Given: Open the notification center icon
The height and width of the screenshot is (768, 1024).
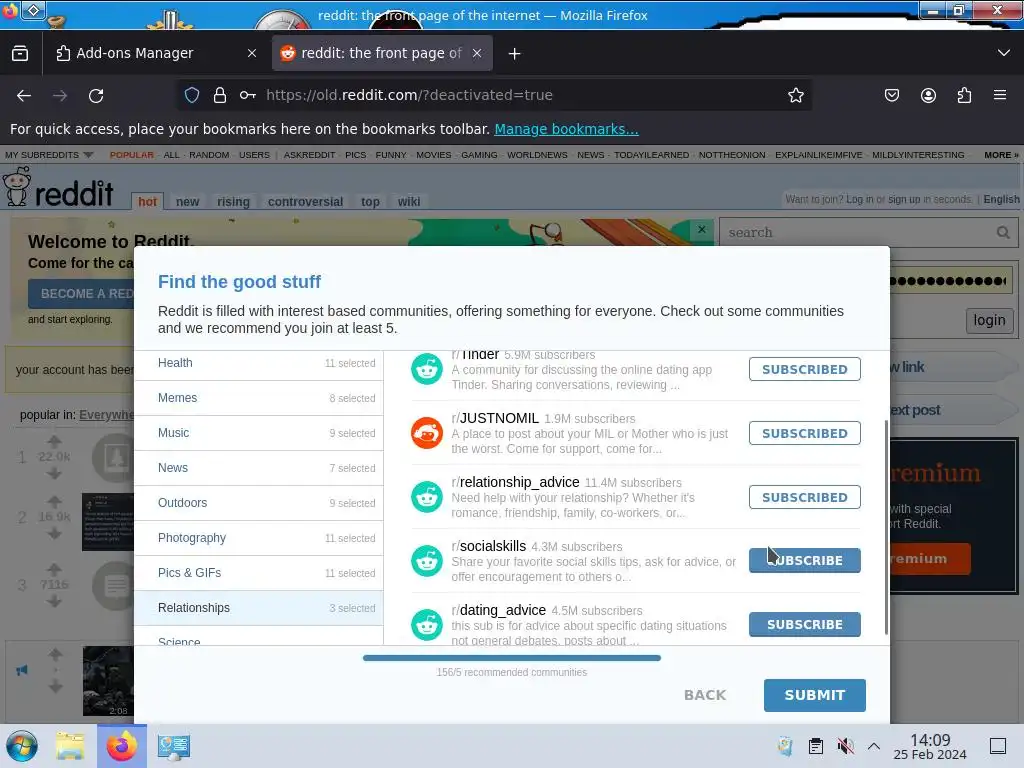Looking at the screenshot, I should click(998, 746).
